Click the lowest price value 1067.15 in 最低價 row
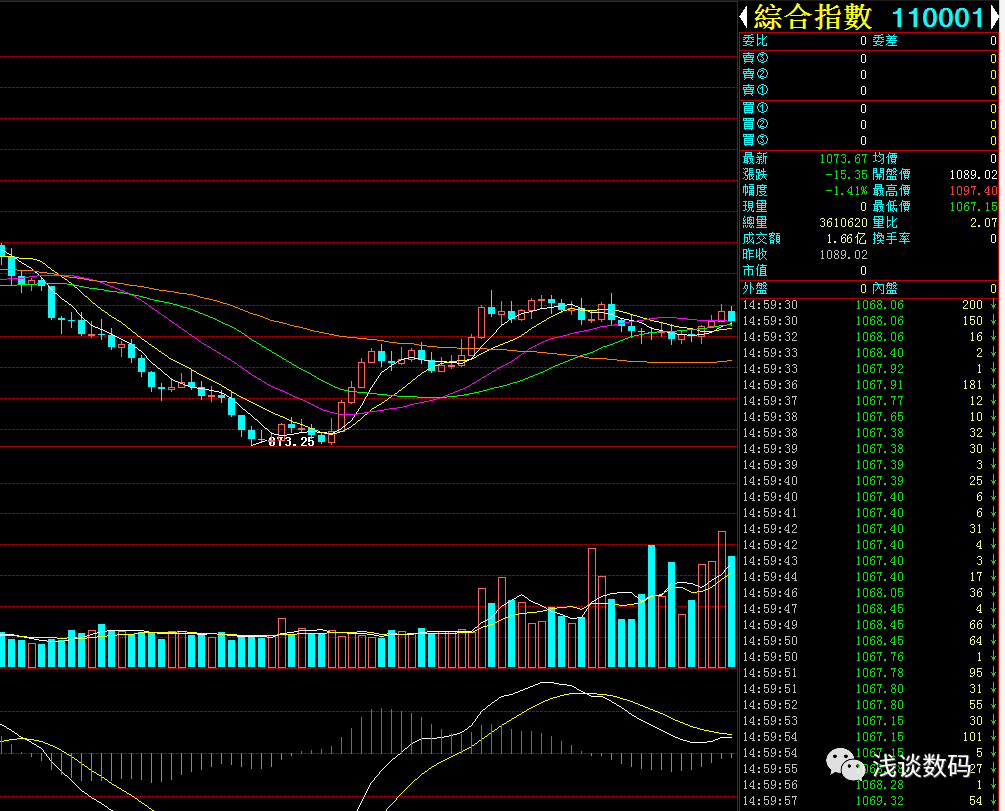Viewport: 1005px width, 811px height. (x=973, y=206)
